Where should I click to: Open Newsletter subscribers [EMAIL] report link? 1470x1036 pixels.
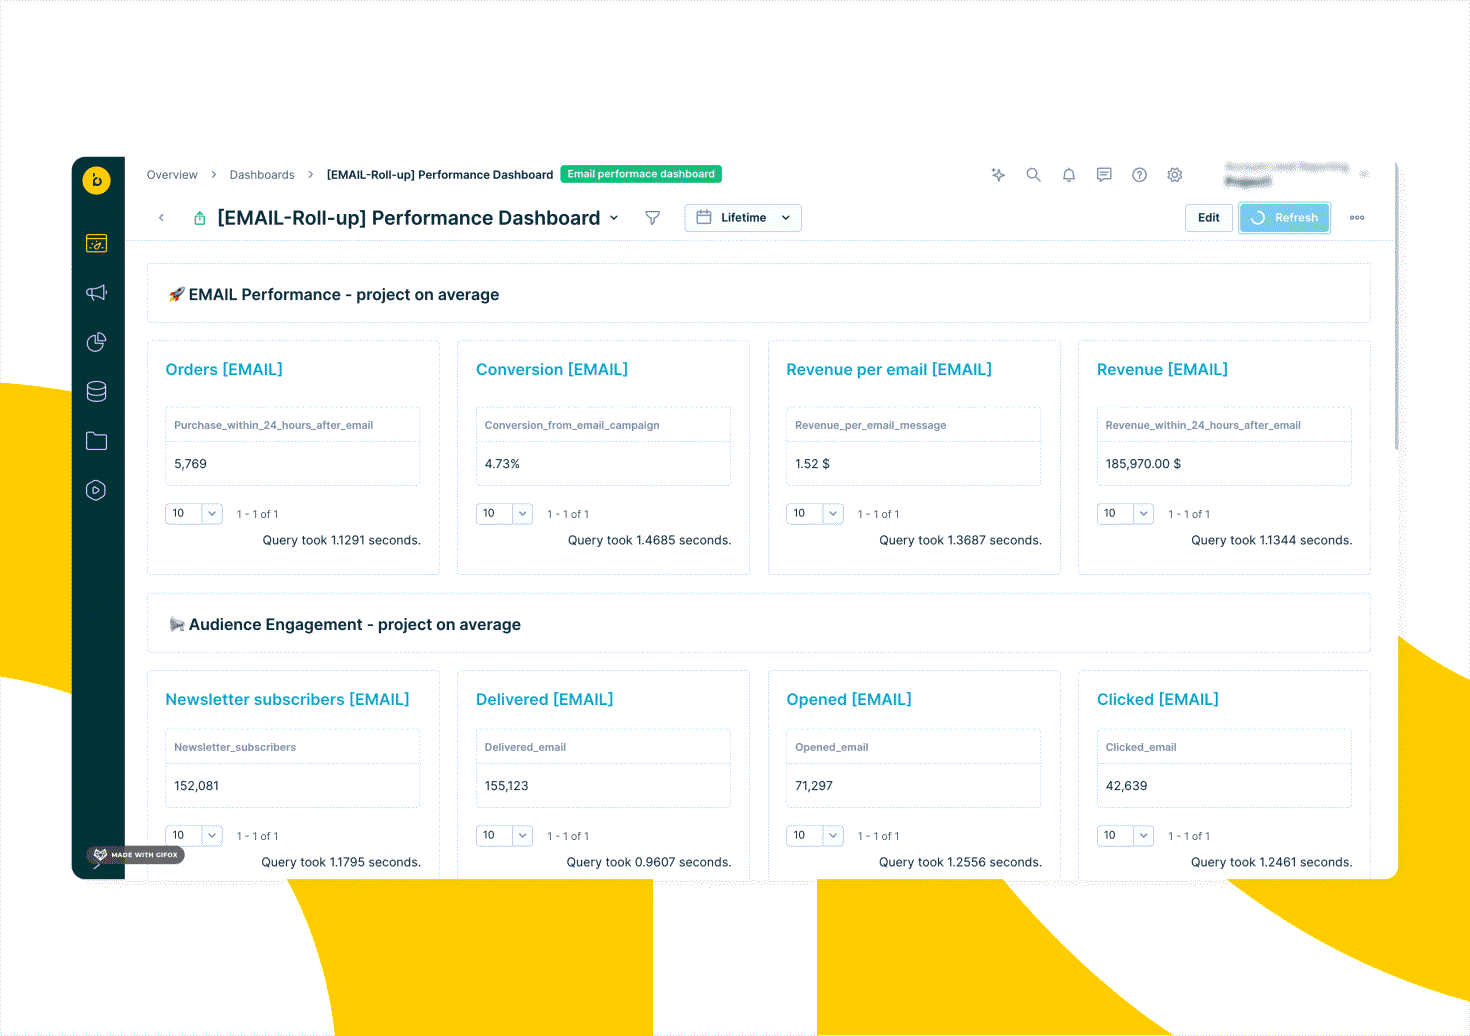[x=287, y=700]
